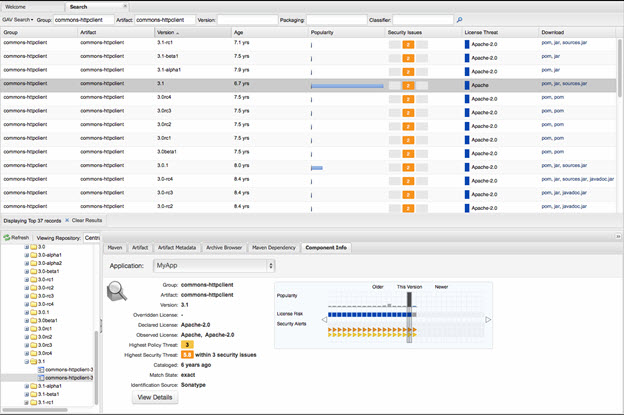Click the search magnifier icon beside Classifier

(459, 19)
